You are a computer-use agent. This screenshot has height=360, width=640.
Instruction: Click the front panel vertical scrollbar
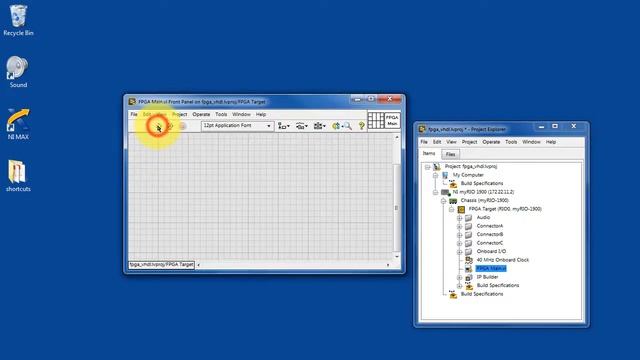[x=397, y=197]
